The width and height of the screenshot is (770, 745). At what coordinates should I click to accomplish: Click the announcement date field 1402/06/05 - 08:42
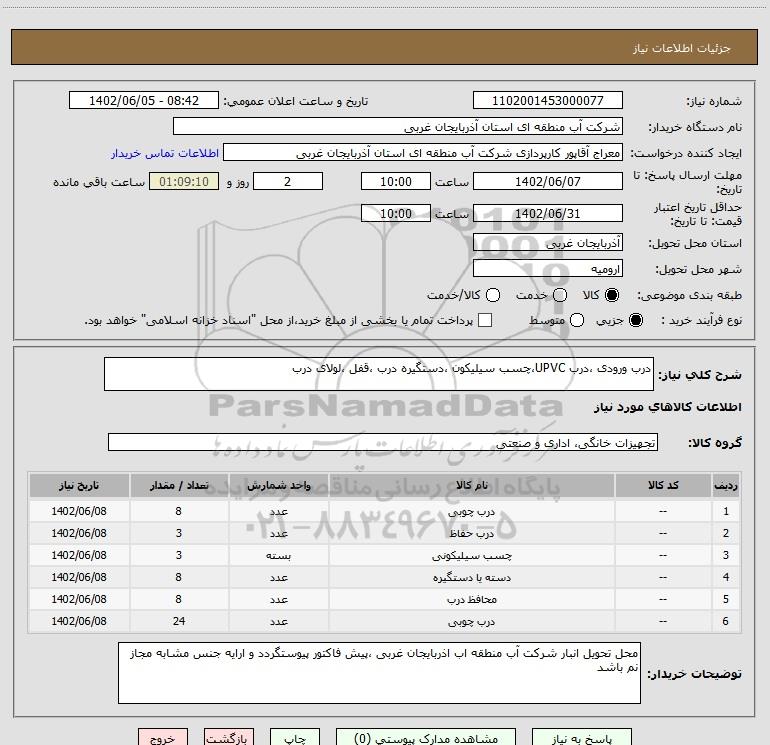point(144,101)
